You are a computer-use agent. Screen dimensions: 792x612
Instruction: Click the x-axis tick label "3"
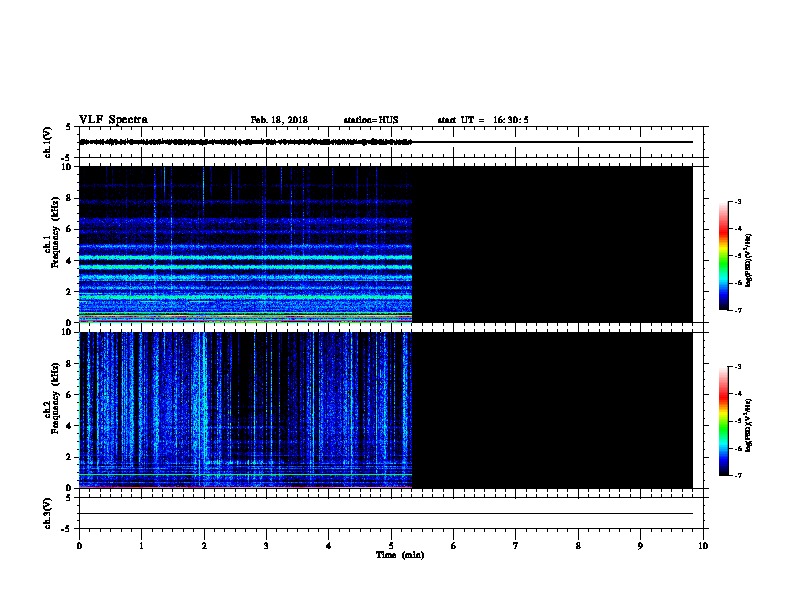coord(266,545)
